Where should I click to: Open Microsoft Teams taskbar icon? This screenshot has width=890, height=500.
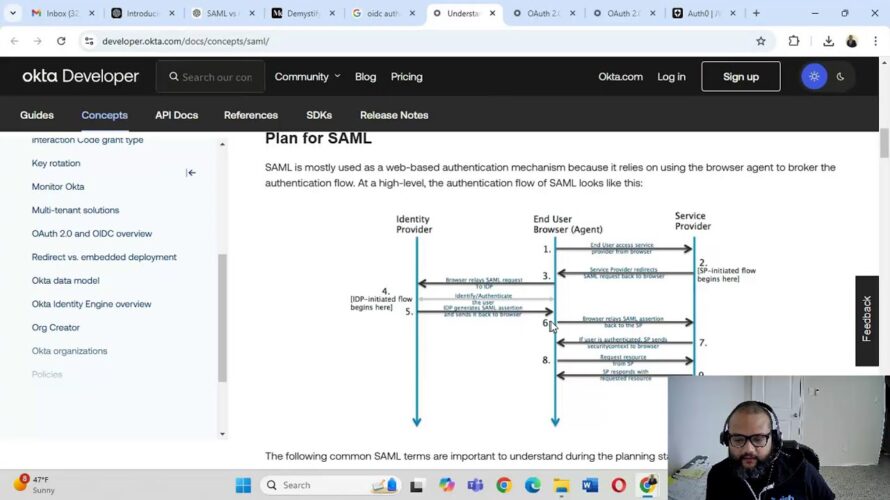pos(475,485)
